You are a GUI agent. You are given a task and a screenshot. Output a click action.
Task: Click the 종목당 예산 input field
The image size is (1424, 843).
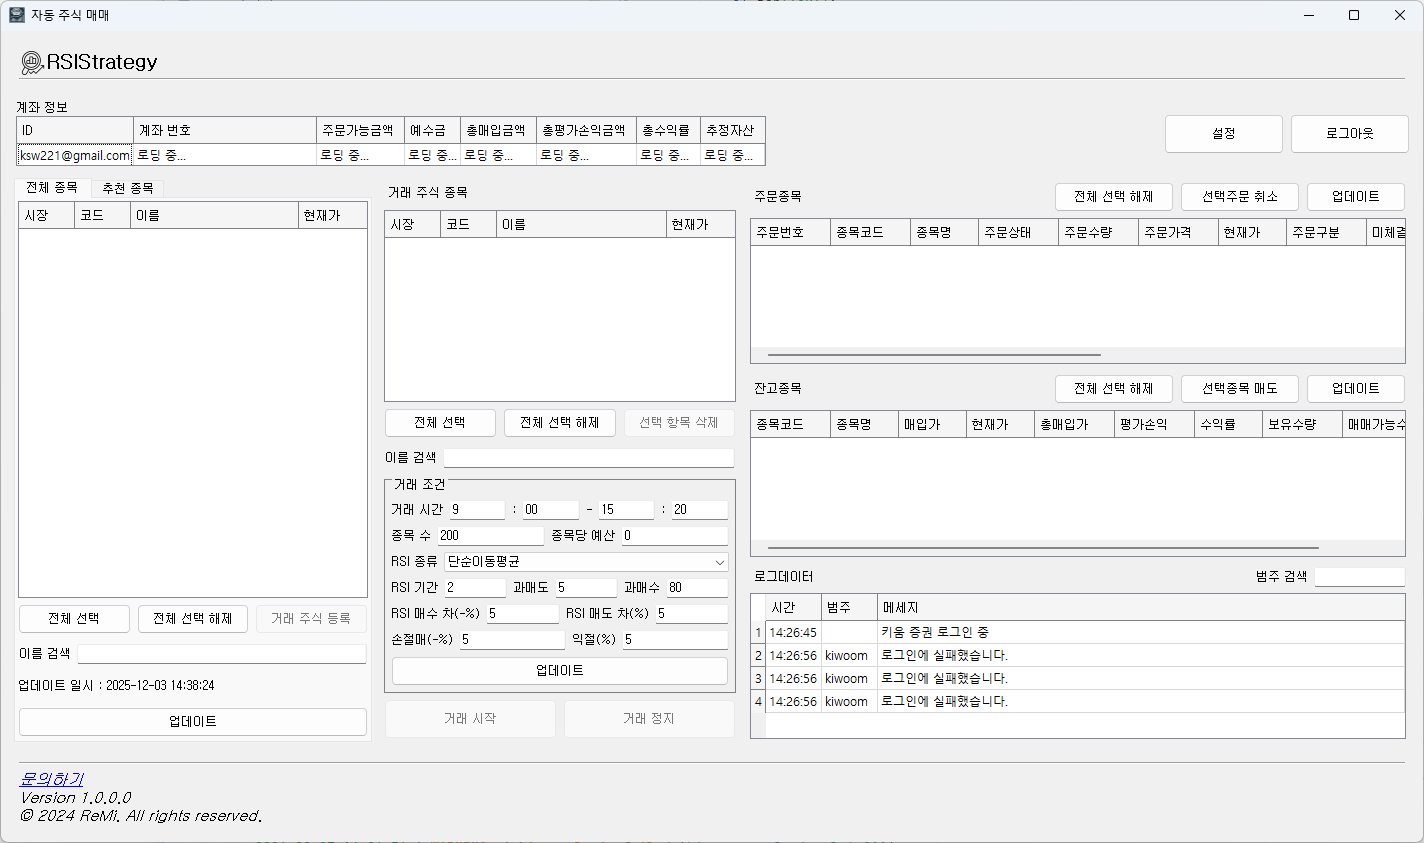[x=675, y=536]
